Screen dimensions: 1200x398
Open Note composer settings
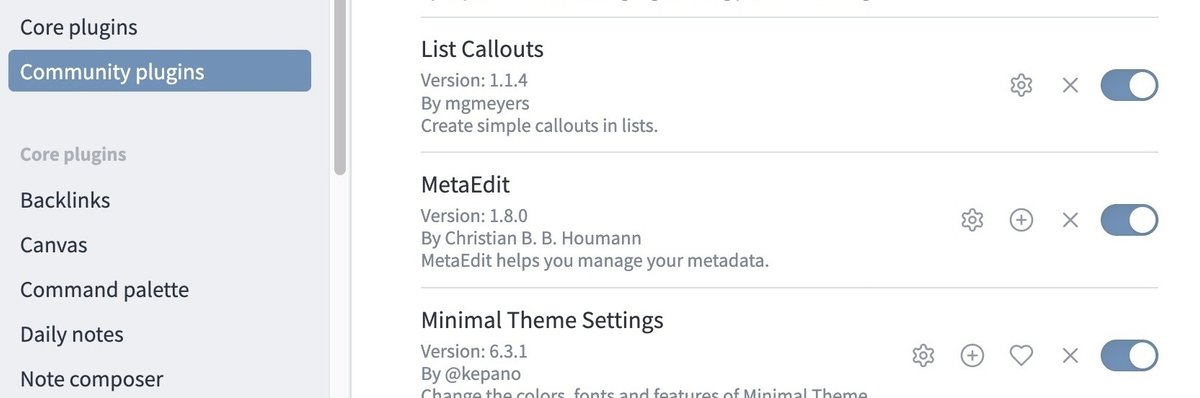coord(160,379)
